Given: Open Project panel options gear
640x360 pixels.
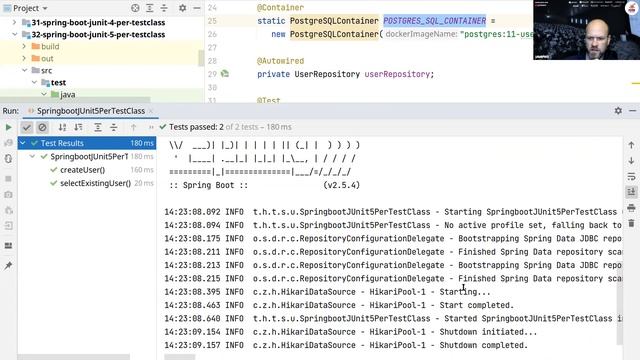Looking at the screenshot, I should [x=182, y=8].
